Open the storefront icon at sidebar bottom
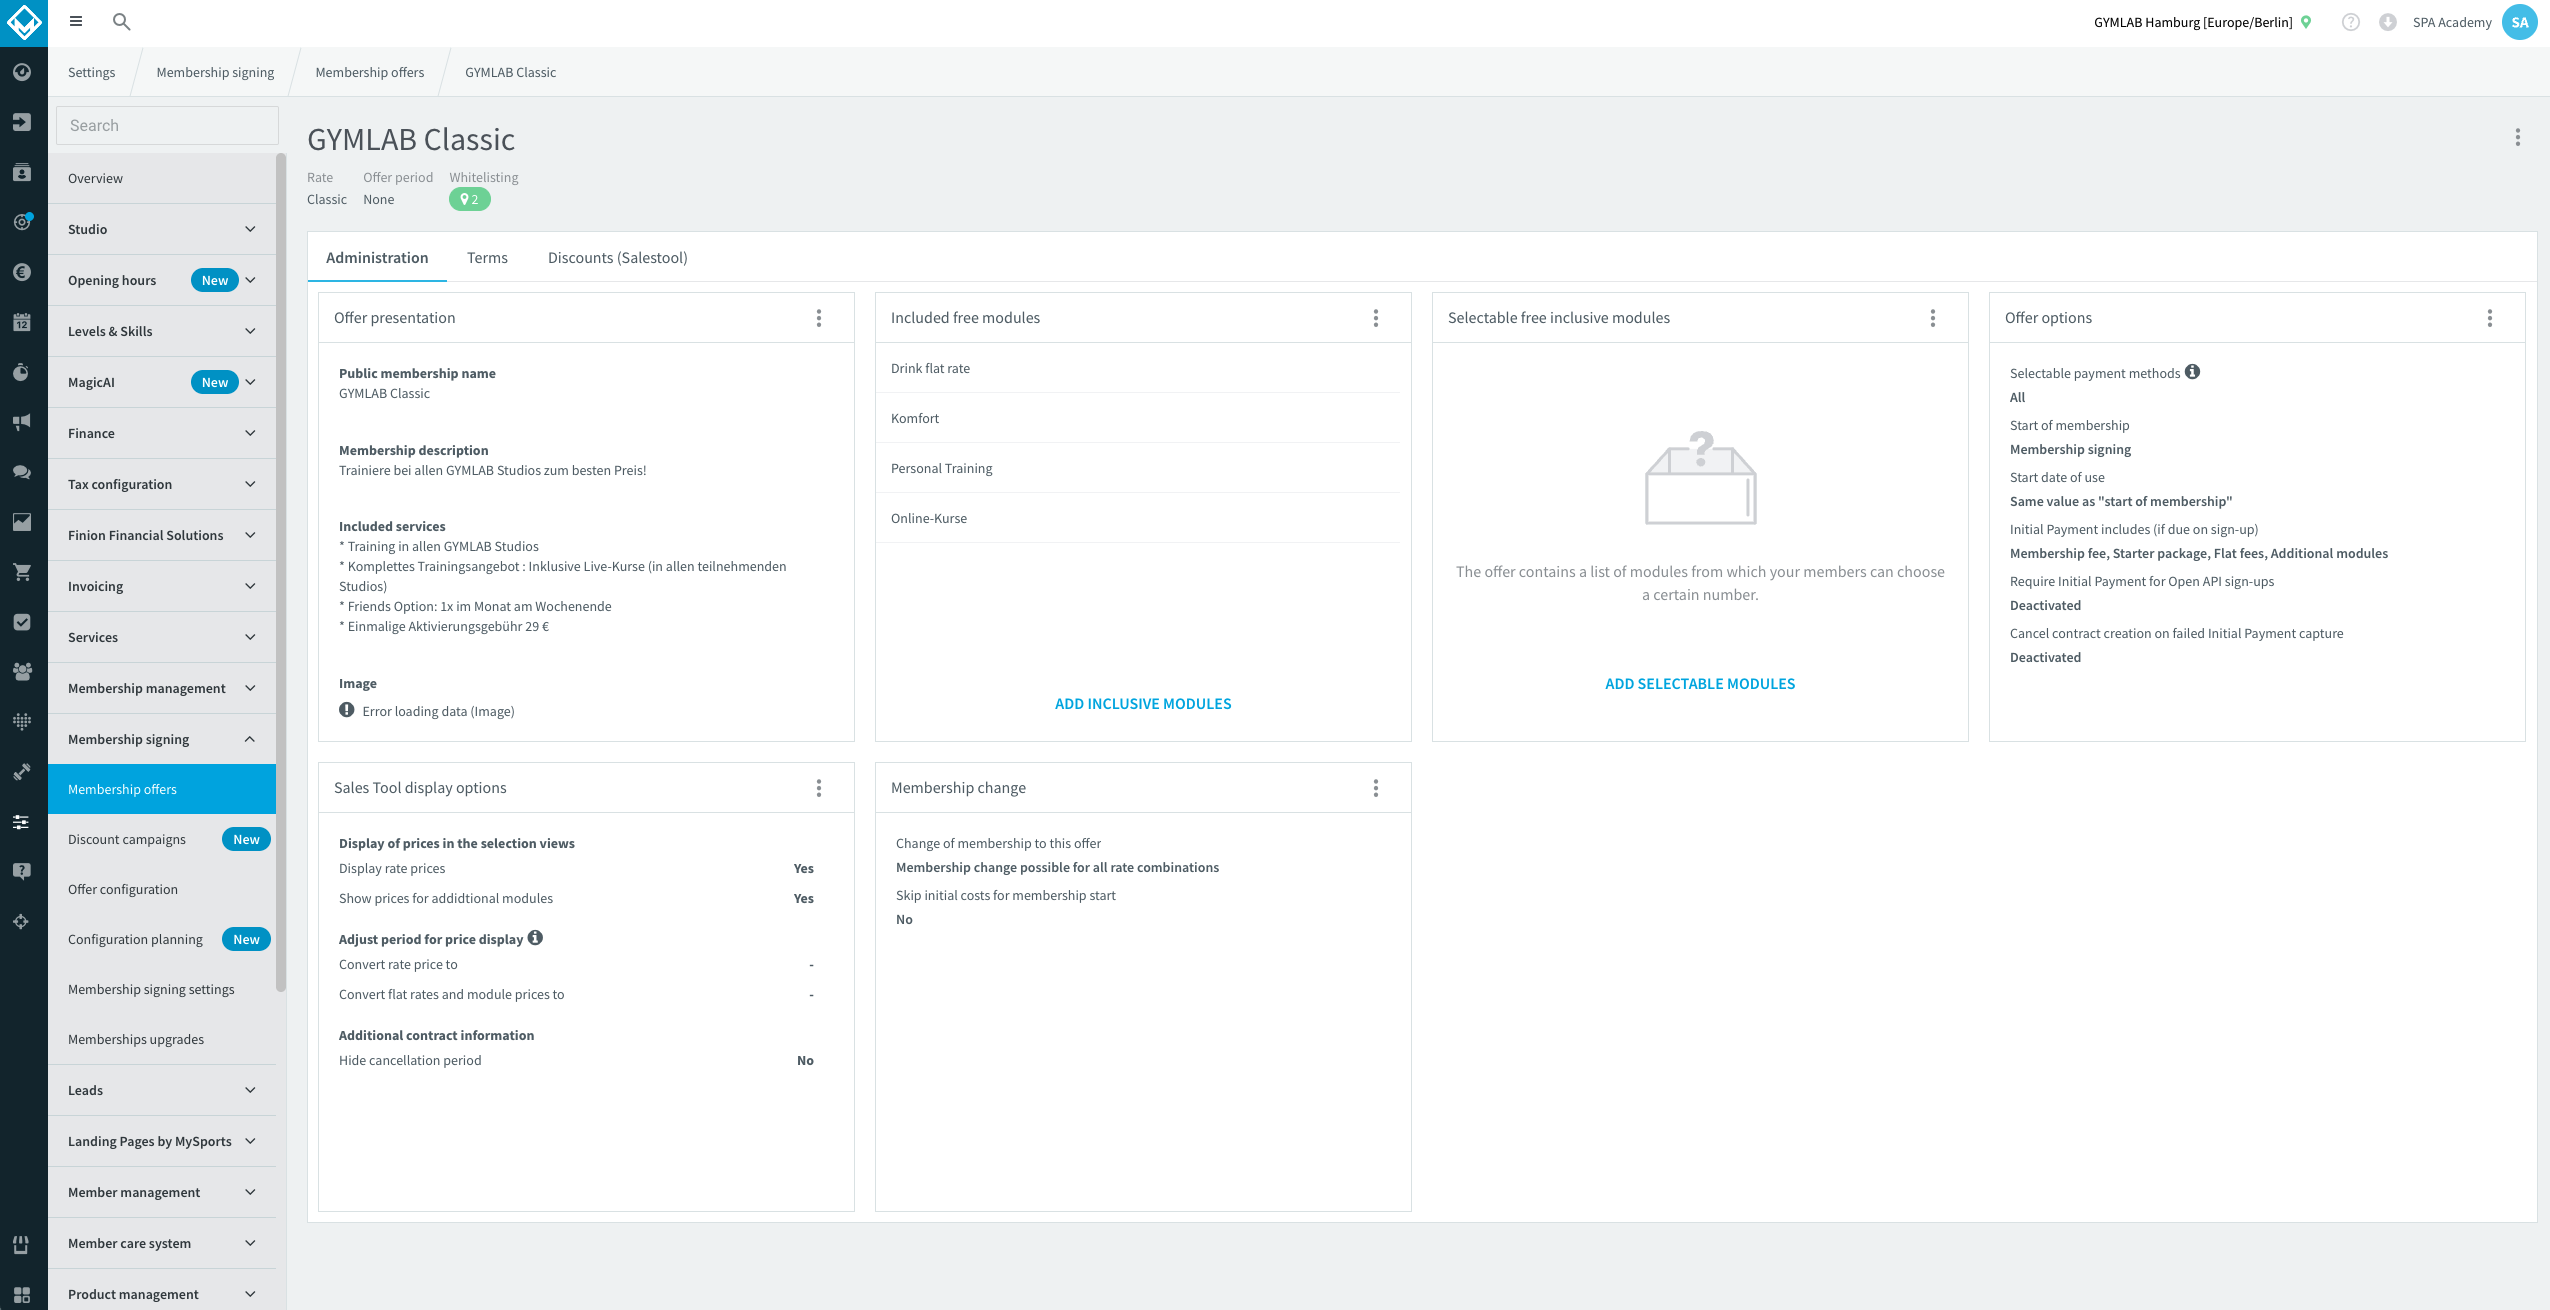The width and height of the screenshot is (2550, 1310). pyautogui.click(x=22, y=1244)
